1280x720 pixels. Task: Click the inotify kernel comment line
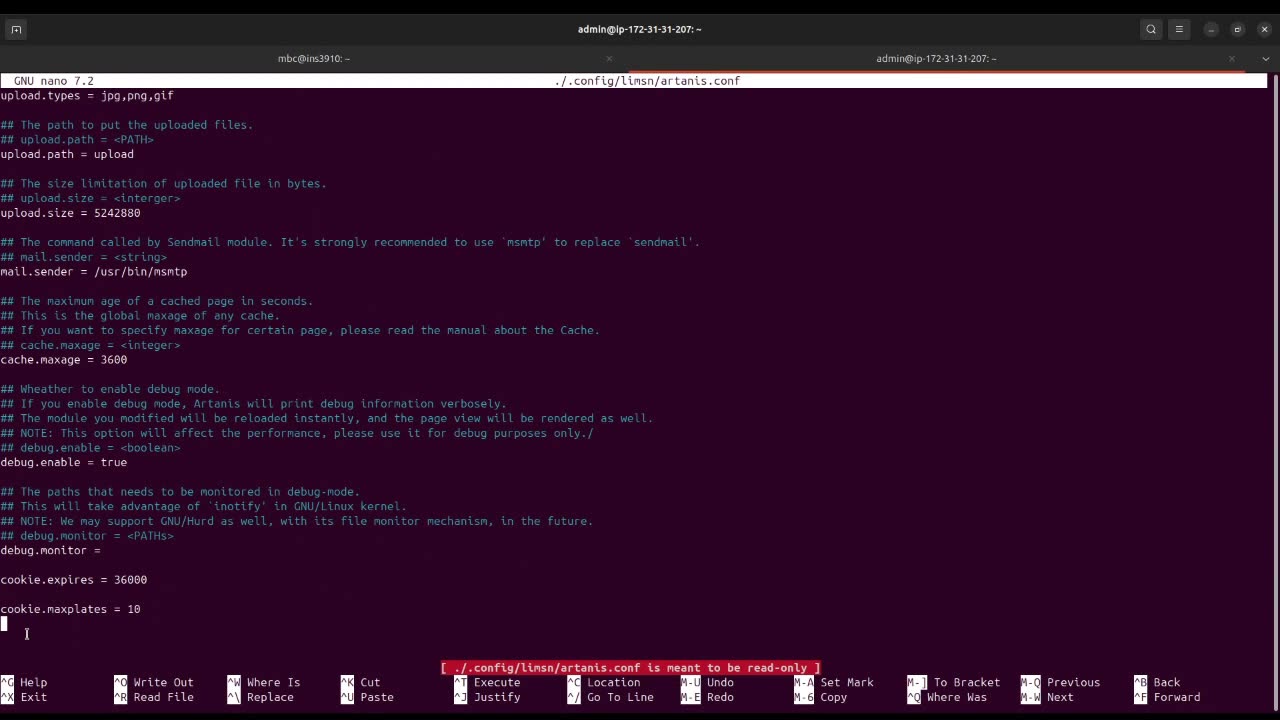point(204,506)
